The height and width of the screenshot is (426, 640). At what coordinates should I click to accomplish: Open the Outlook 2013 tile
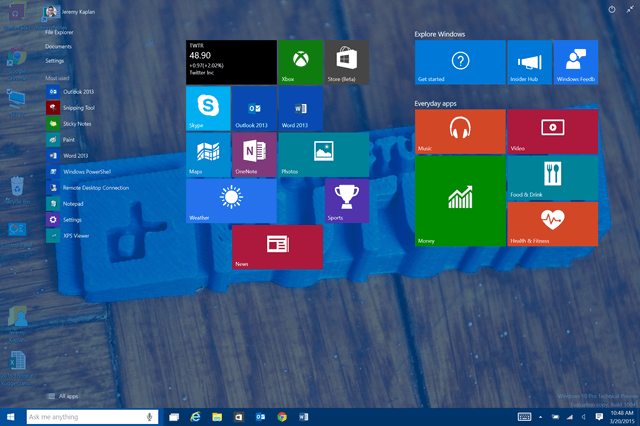[x=254, y=109]
